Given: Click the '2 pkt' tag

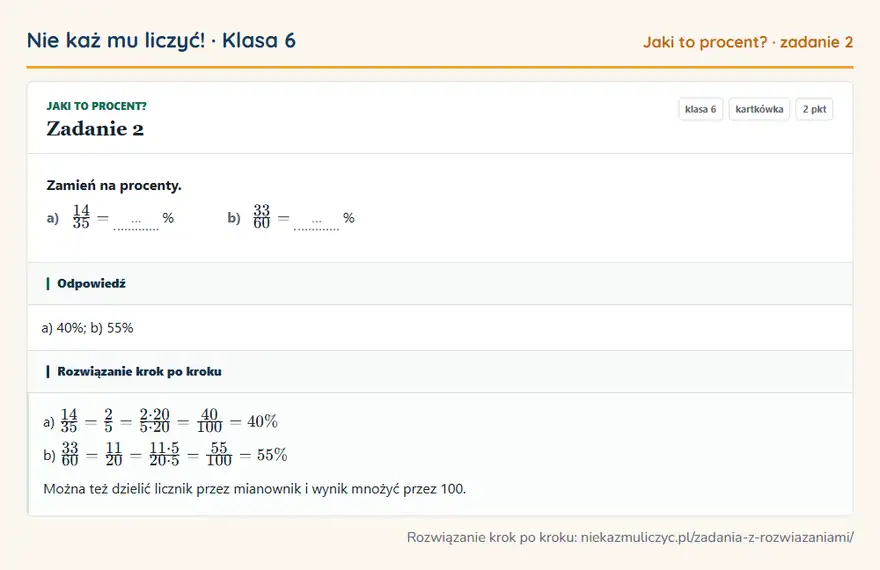Looking at the screenshot, I should click(x=814, y=109).
